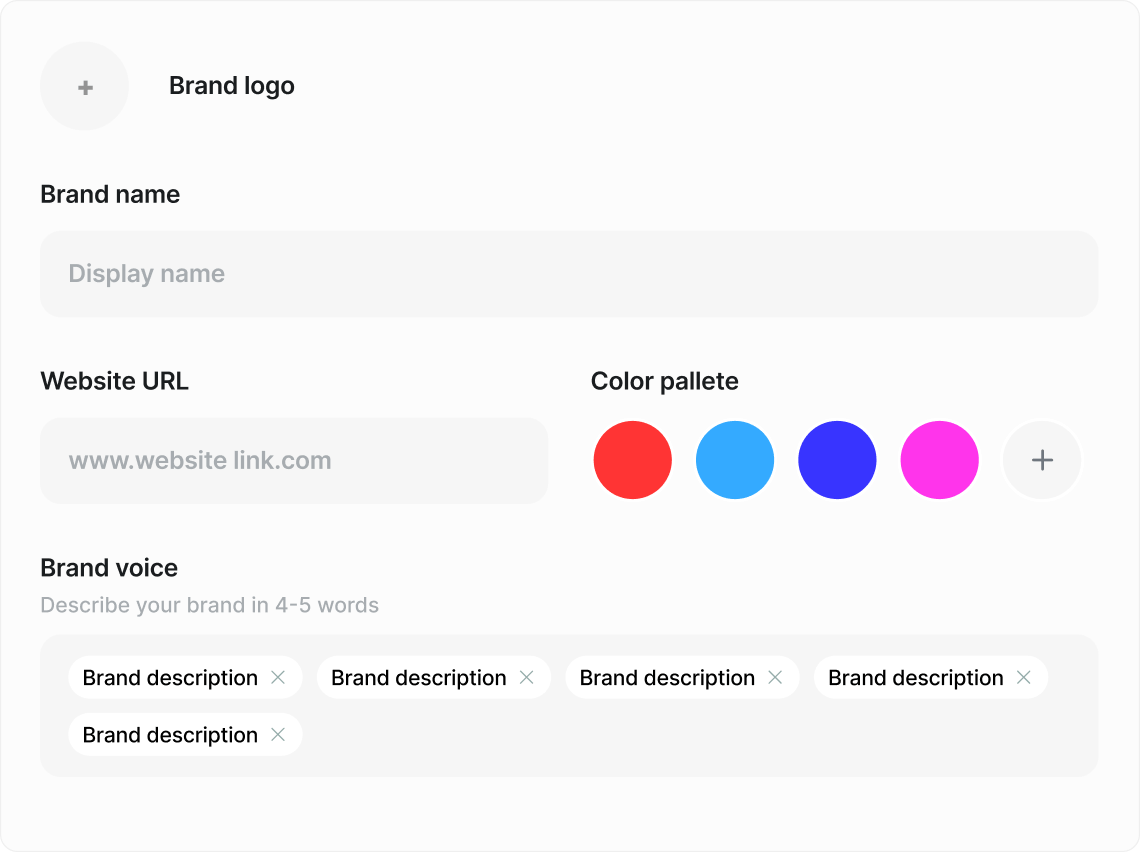Screen dimensions: 1140x852
Task: Focus the Display name input field
Action: (x=568, y=274)
